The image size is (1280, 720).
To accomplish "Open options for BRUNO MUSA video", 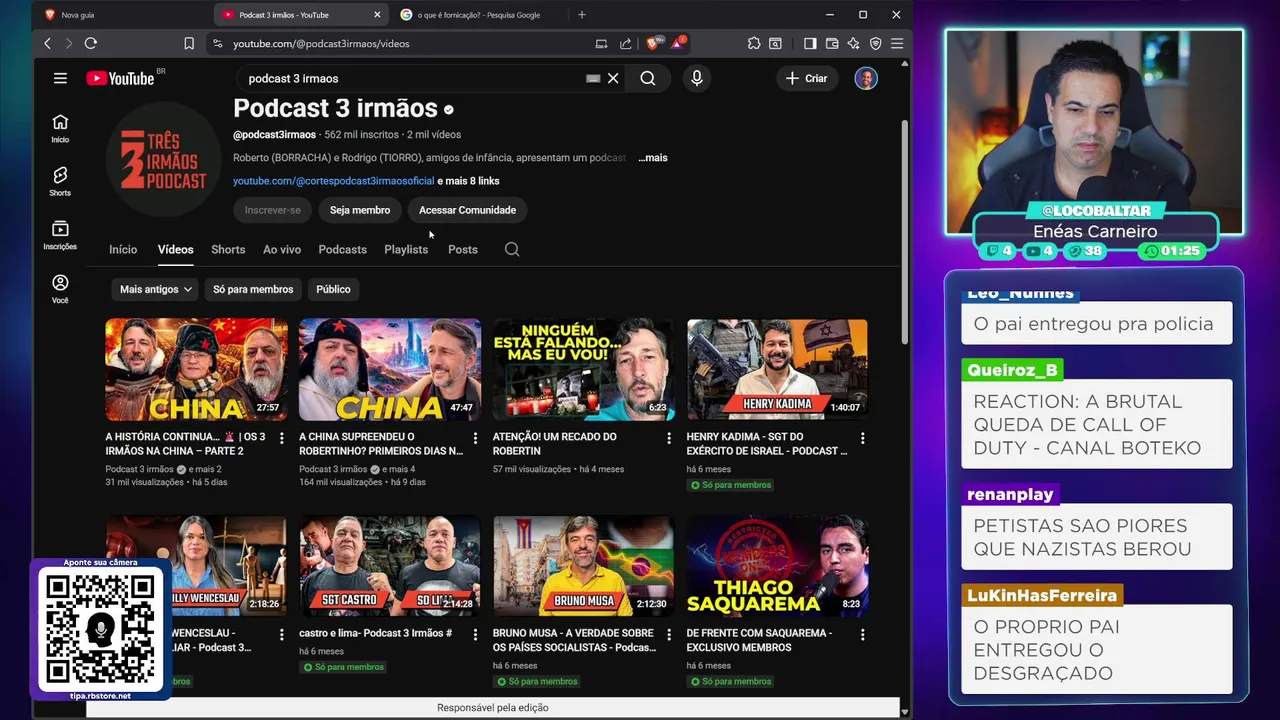I will tap(669, 634).
